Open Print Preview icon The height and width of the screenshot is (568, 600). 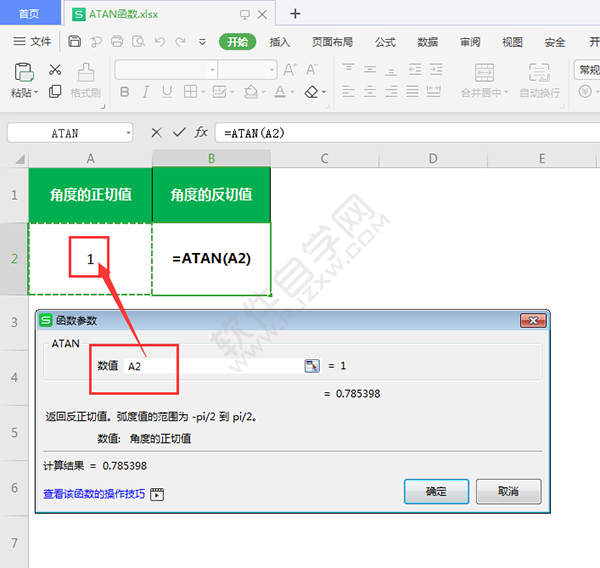coord(138,41)
